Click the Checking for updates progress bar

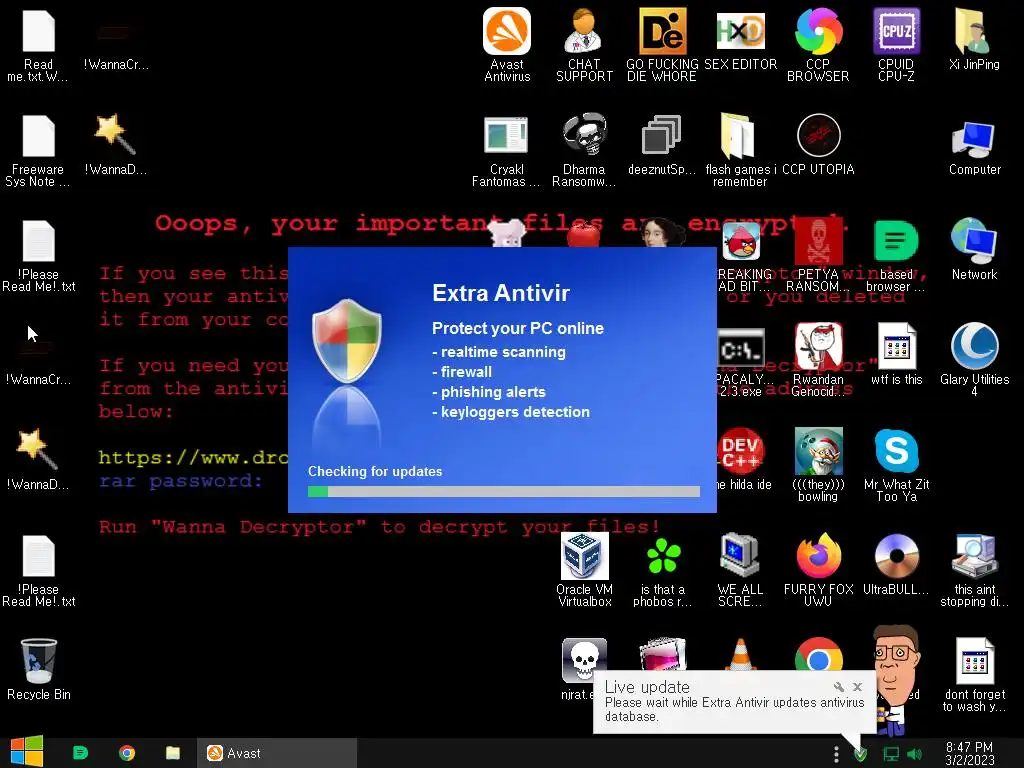click(x=504, y=492)
